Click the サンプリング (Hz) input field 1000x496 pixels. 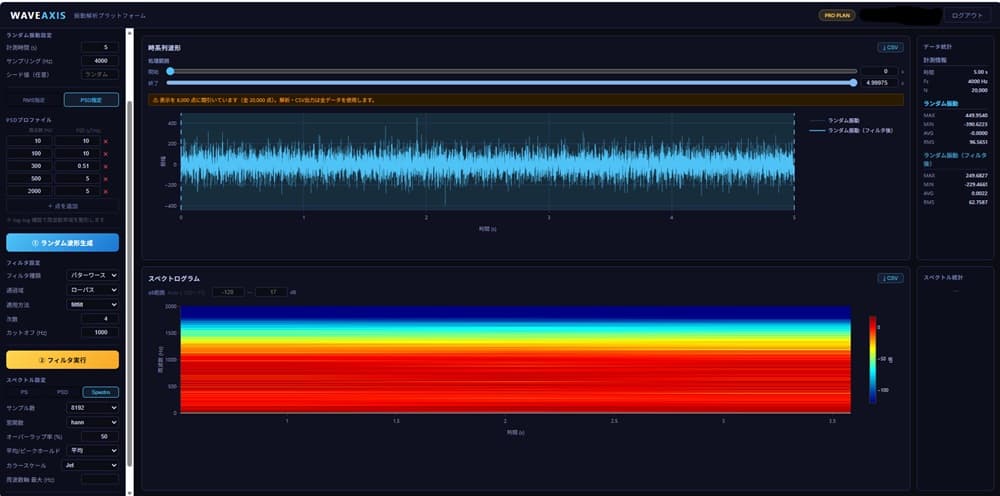[x=99, y=61]
